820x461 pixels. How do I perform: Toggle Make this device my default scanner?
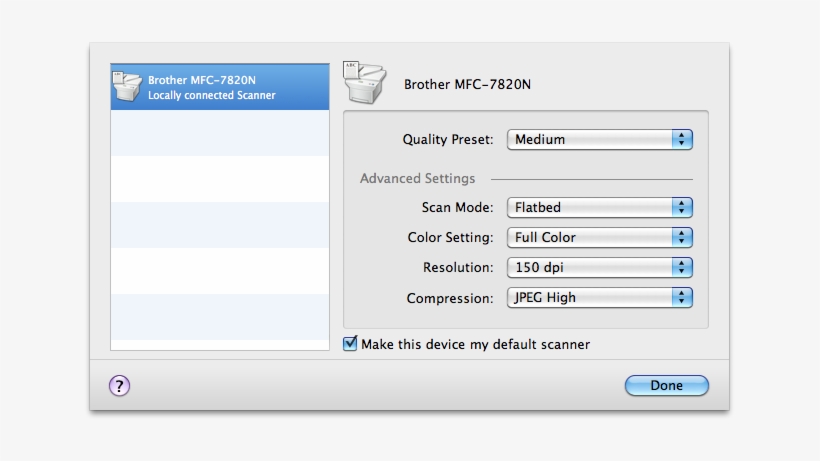(350, 343)
